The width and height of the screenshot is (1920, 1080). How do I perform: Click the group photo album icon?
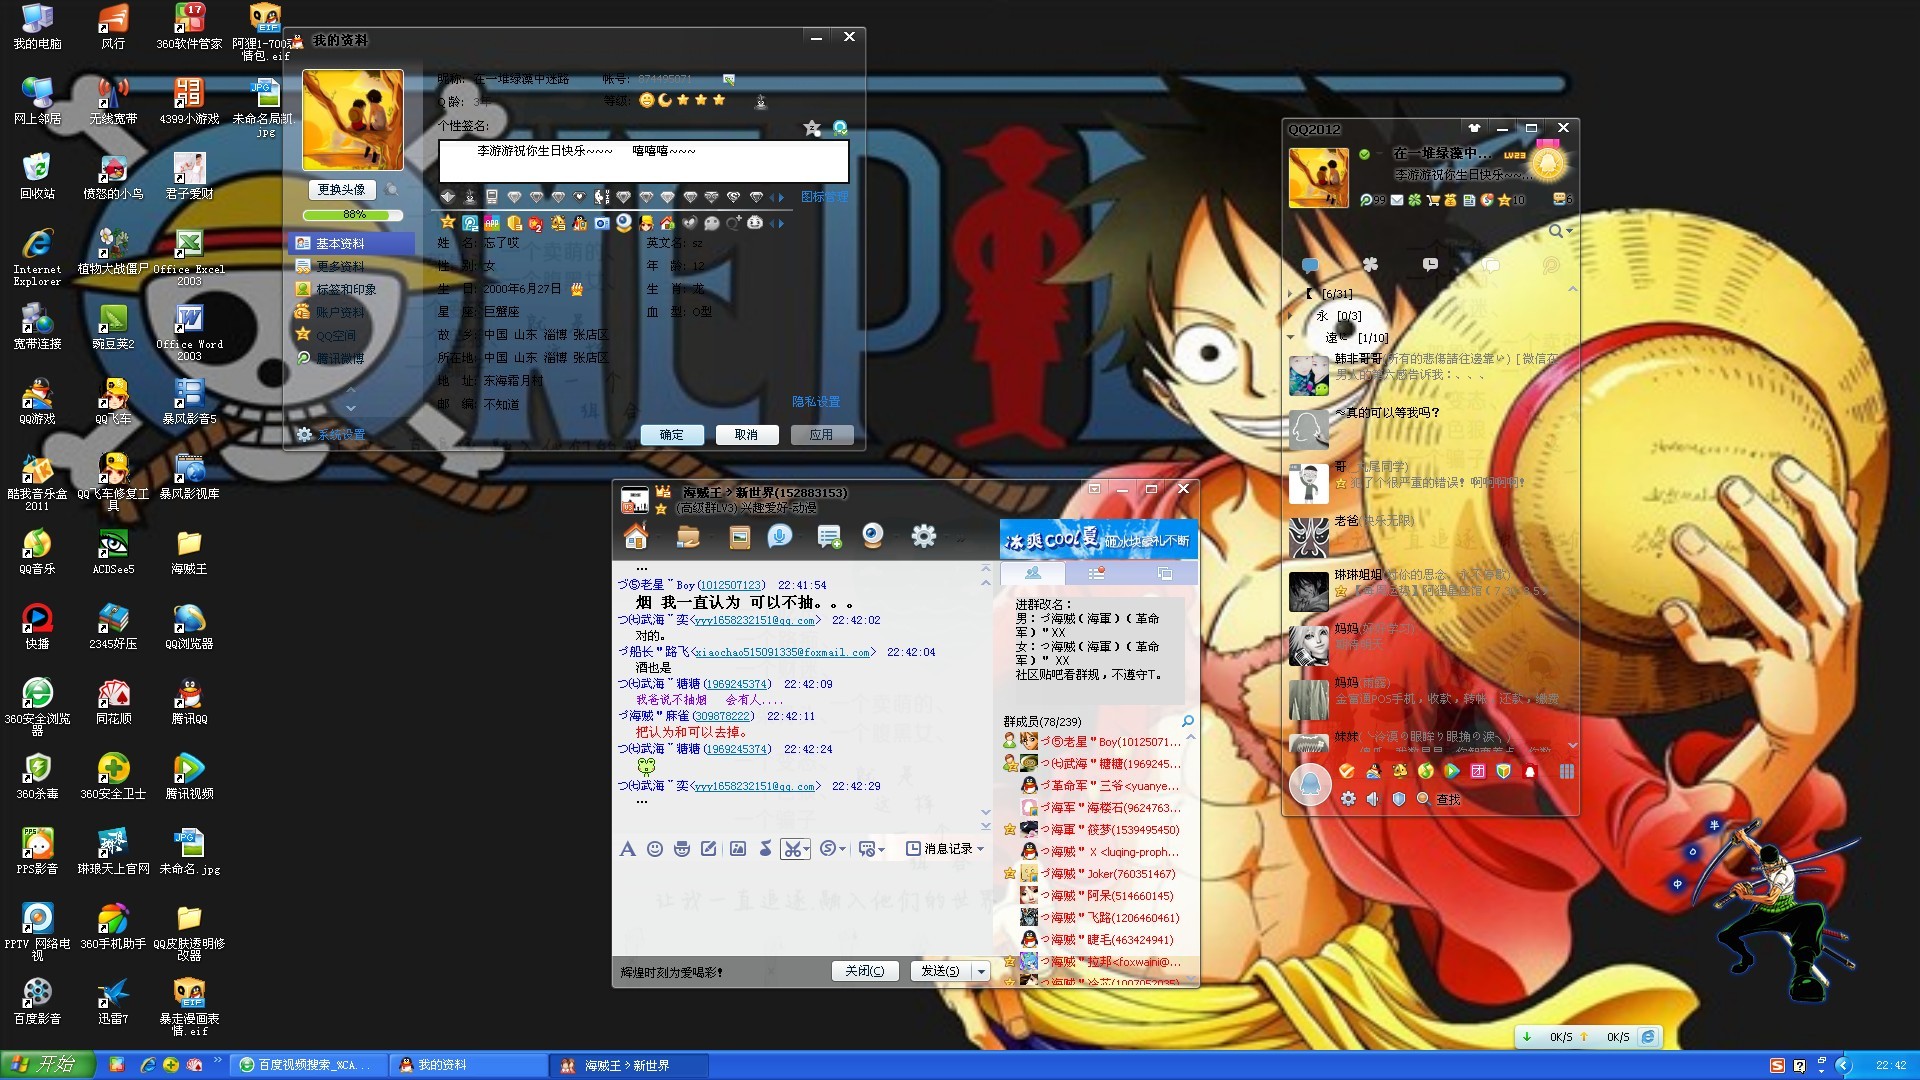[739, 537]
